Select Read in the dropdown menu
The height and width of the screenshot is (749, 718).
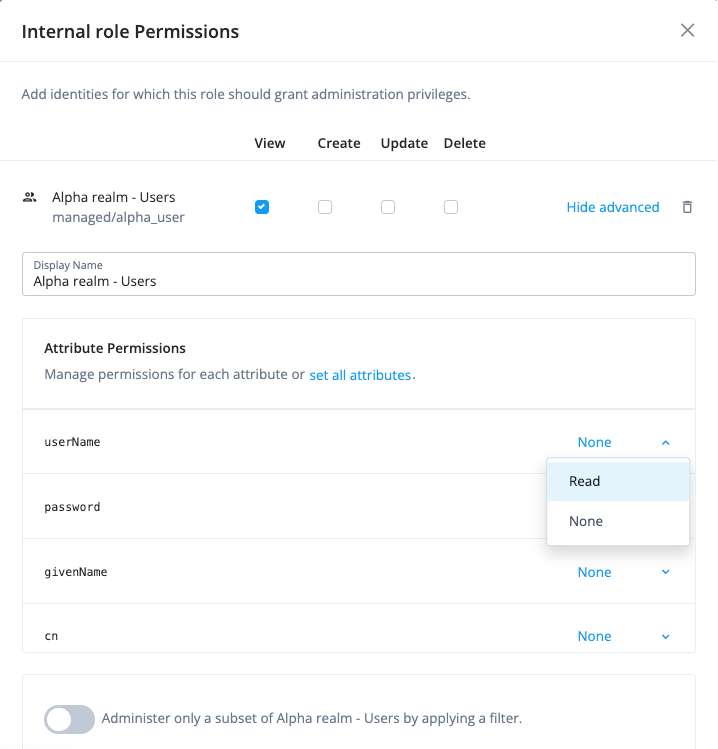tap(618, 481)
